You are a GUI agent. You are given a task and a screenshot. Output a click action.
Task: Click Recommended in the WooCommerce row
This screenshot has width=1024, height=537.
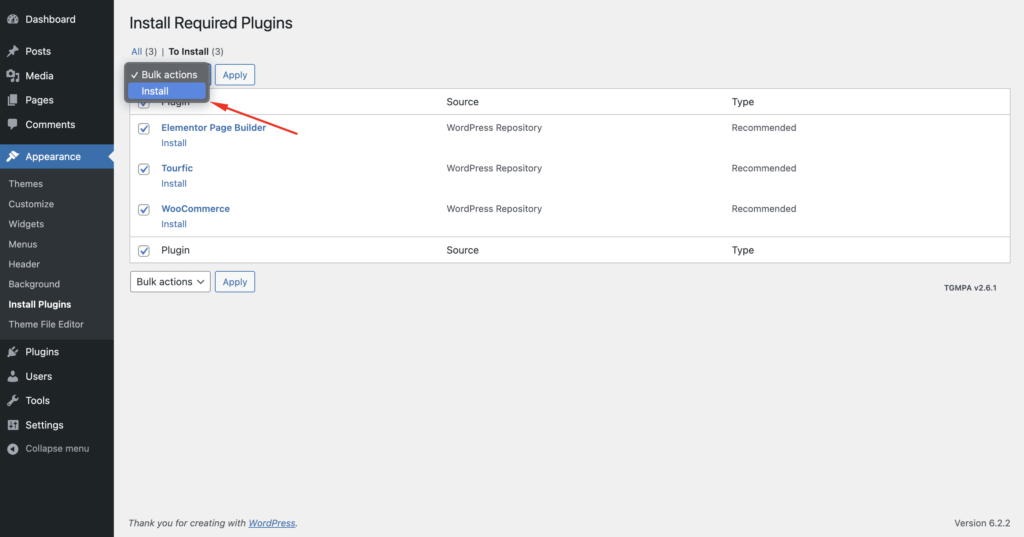pyautogui.click(x=763, y=208)
